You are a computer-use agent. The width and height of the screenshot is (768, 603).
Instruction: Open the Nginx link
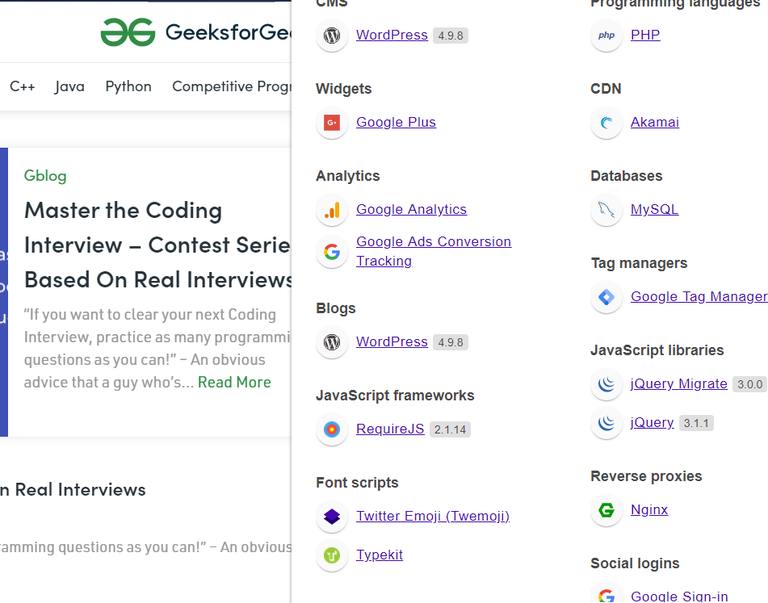(x=649, y=510)
